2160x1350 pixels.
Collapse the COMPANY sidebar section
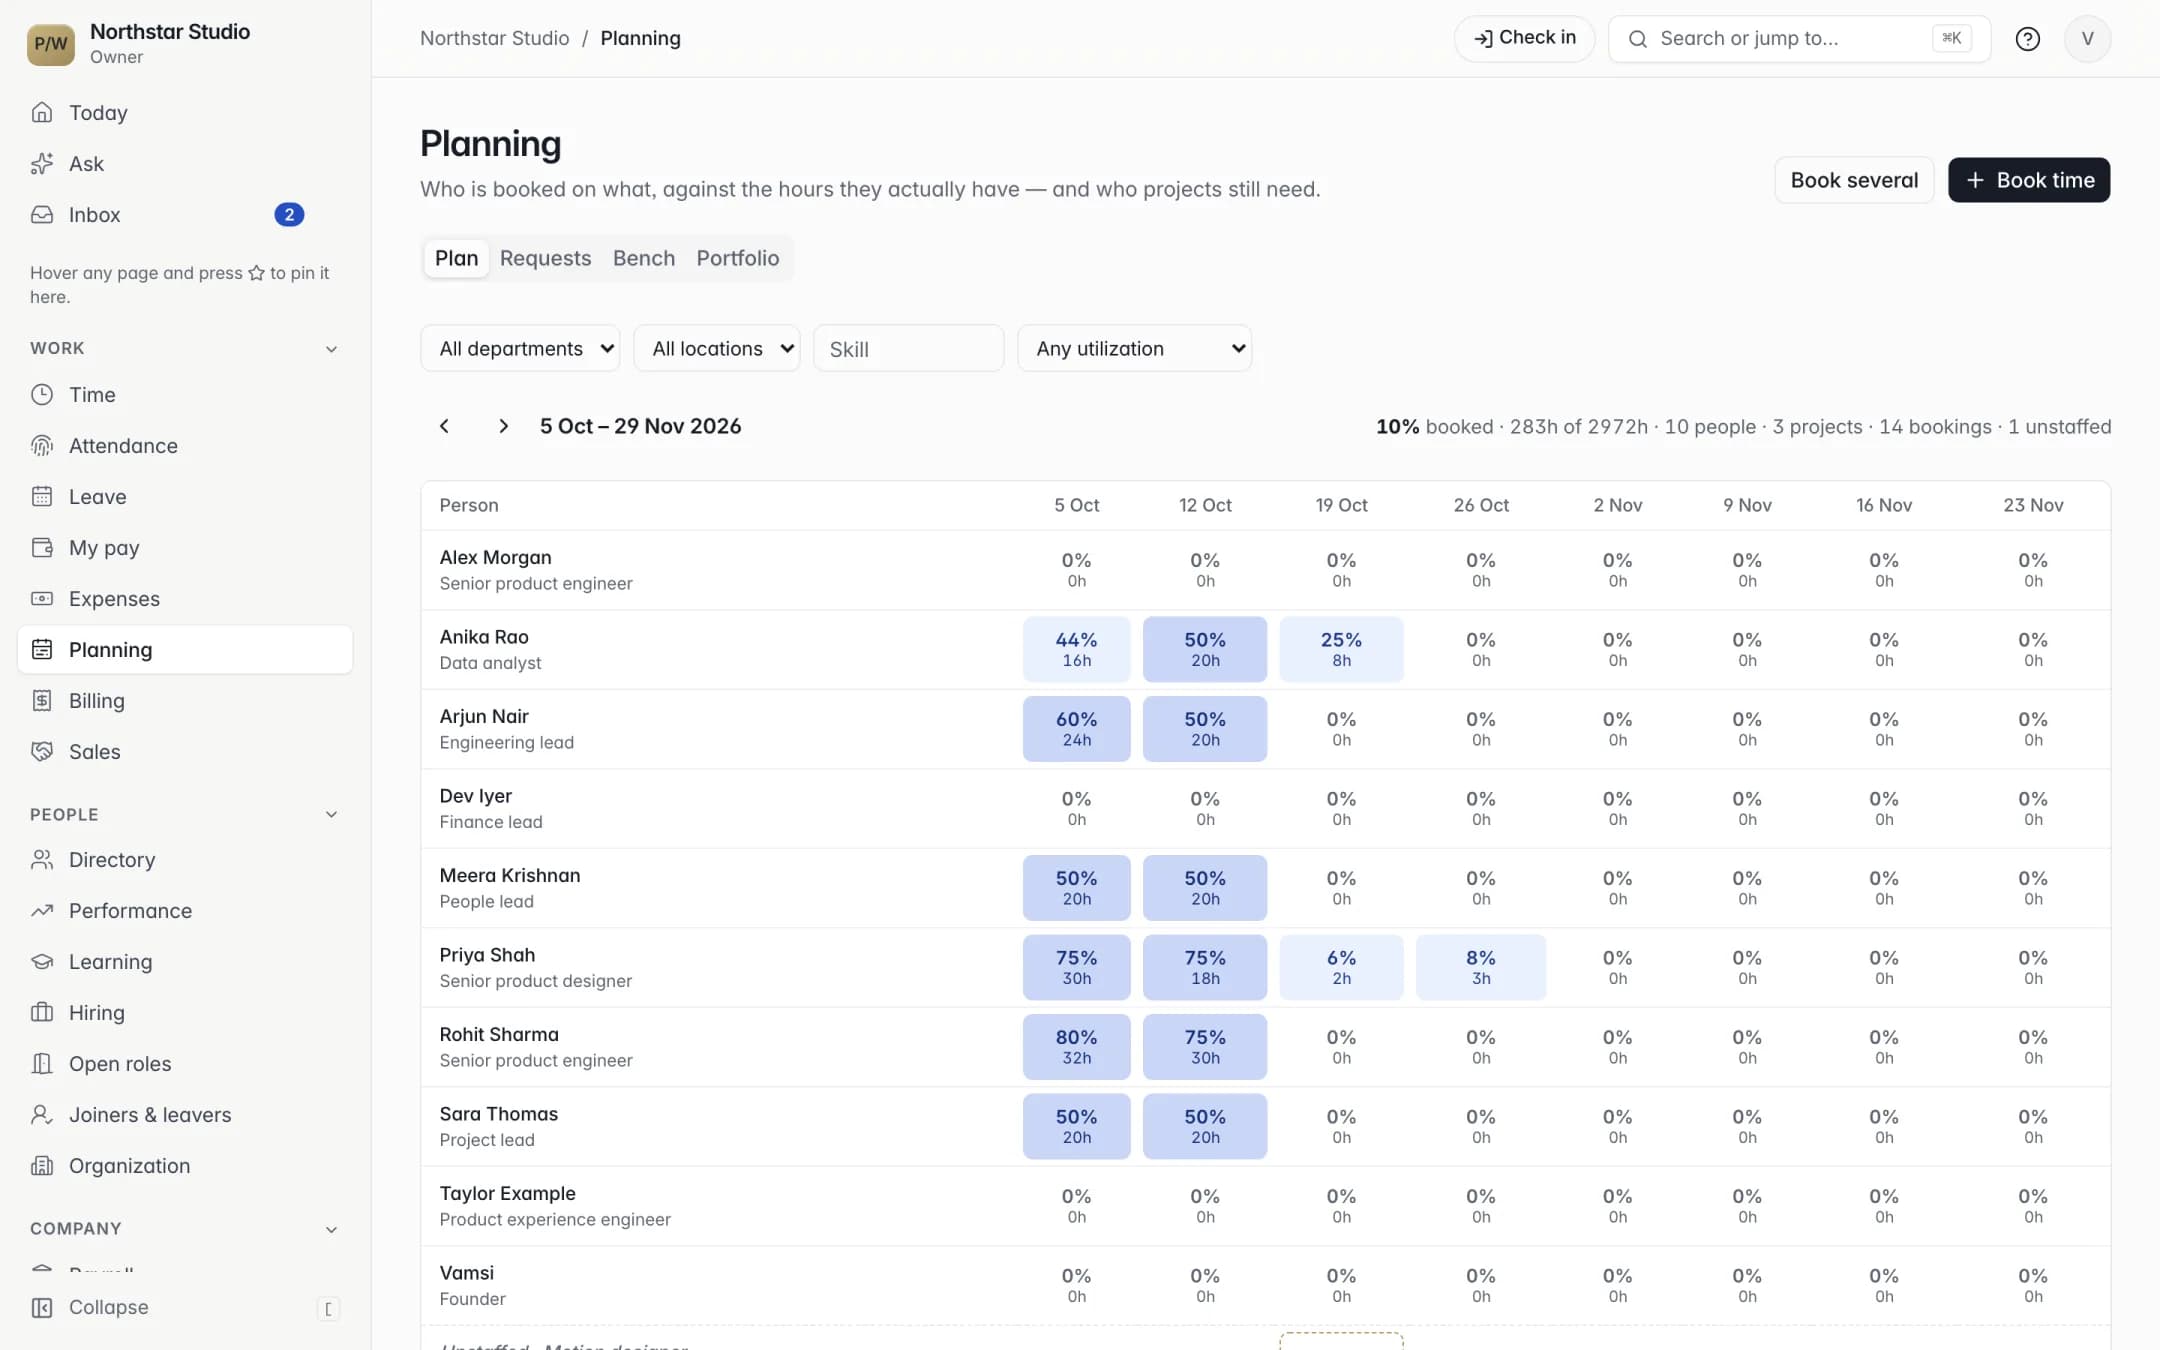331,1229
